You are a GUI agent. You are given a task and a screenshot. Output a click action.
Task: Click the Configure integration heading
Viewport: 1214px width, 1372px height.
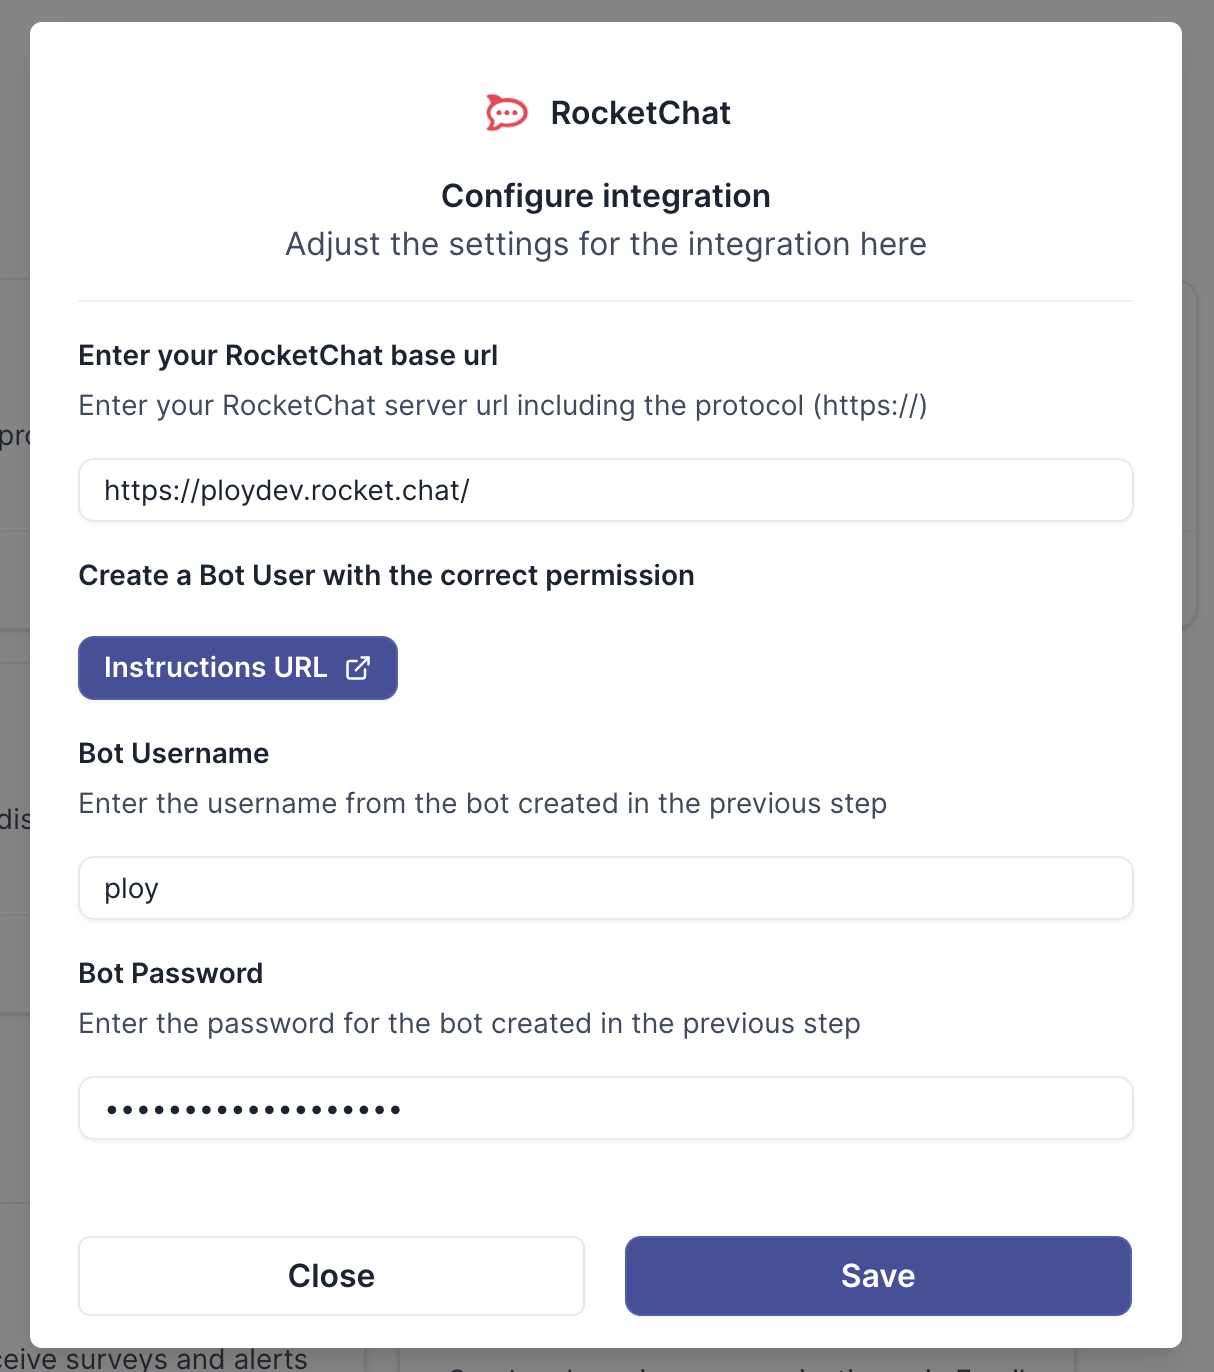tap(606, 196)
